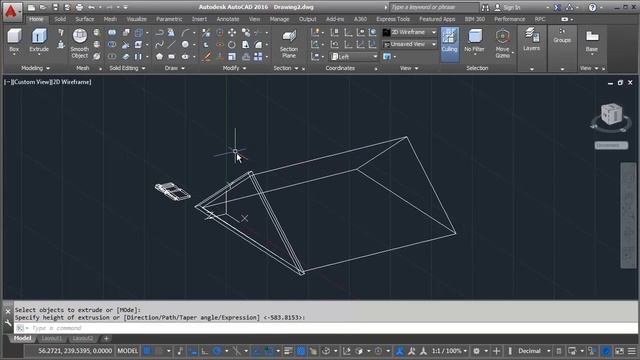Expand the Modeling panel

tap(36, 68)
